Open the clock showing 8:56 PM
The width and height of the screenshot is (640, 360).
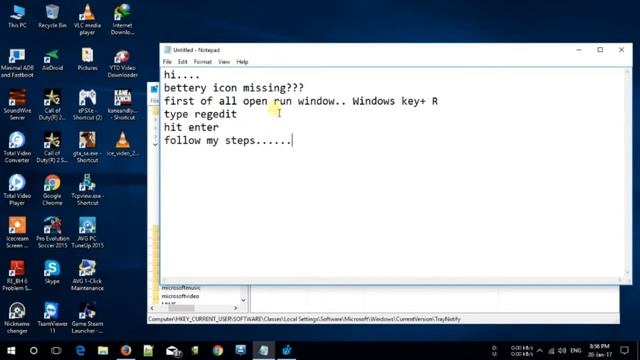tap(600, 351)
